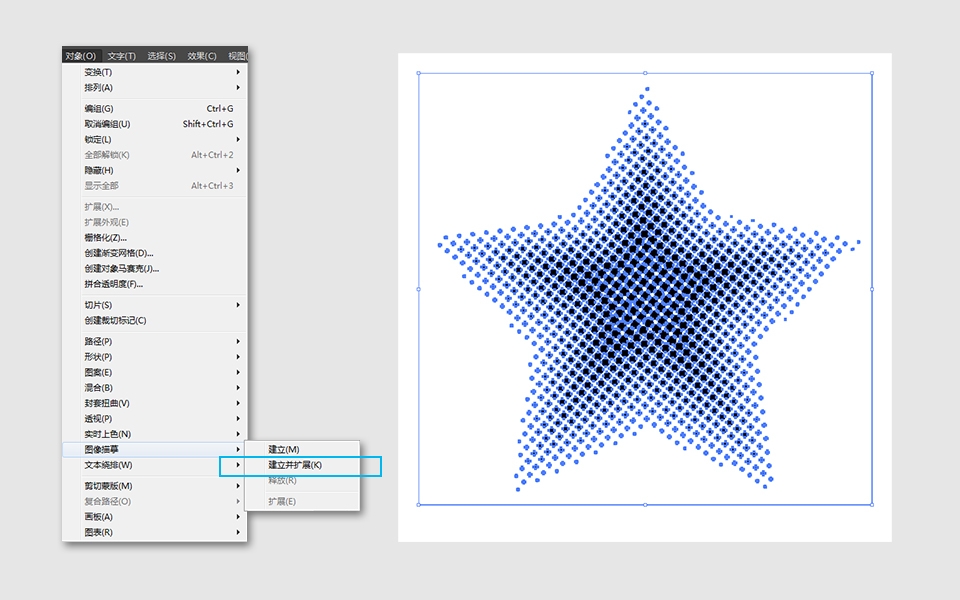960x600 pixels.
Task: Click the top-center bounding box handle
Action: 645,72
